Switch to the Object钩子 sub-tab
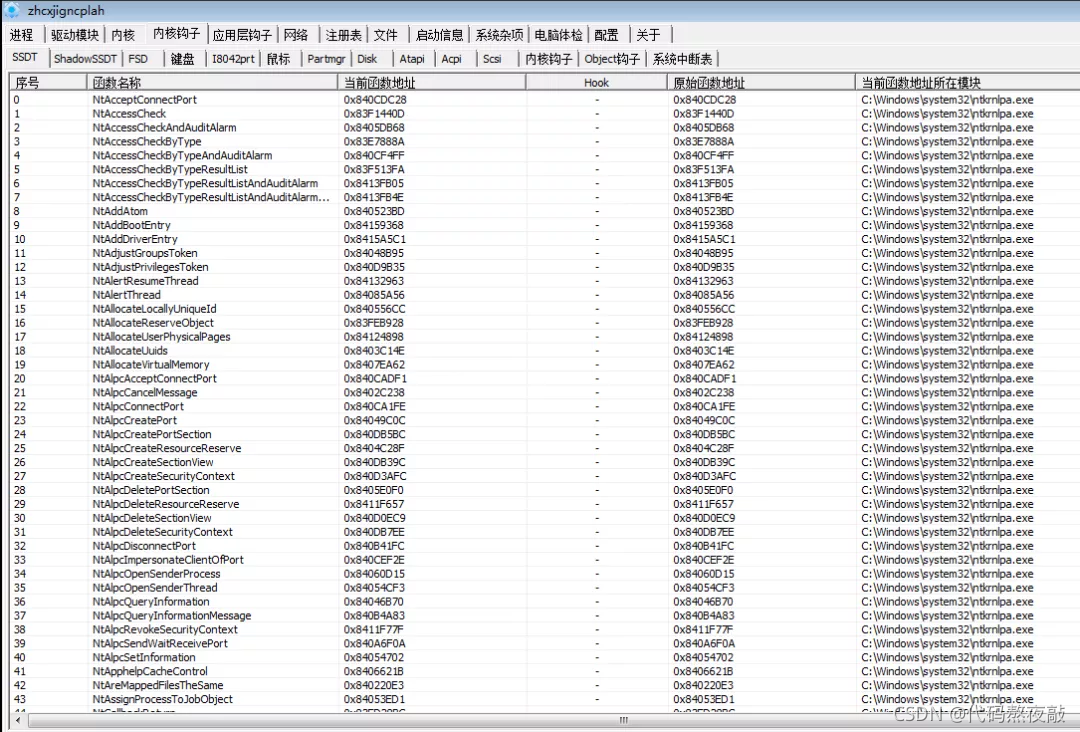The width and height of the screenshot is (1080, 732). 612,59
